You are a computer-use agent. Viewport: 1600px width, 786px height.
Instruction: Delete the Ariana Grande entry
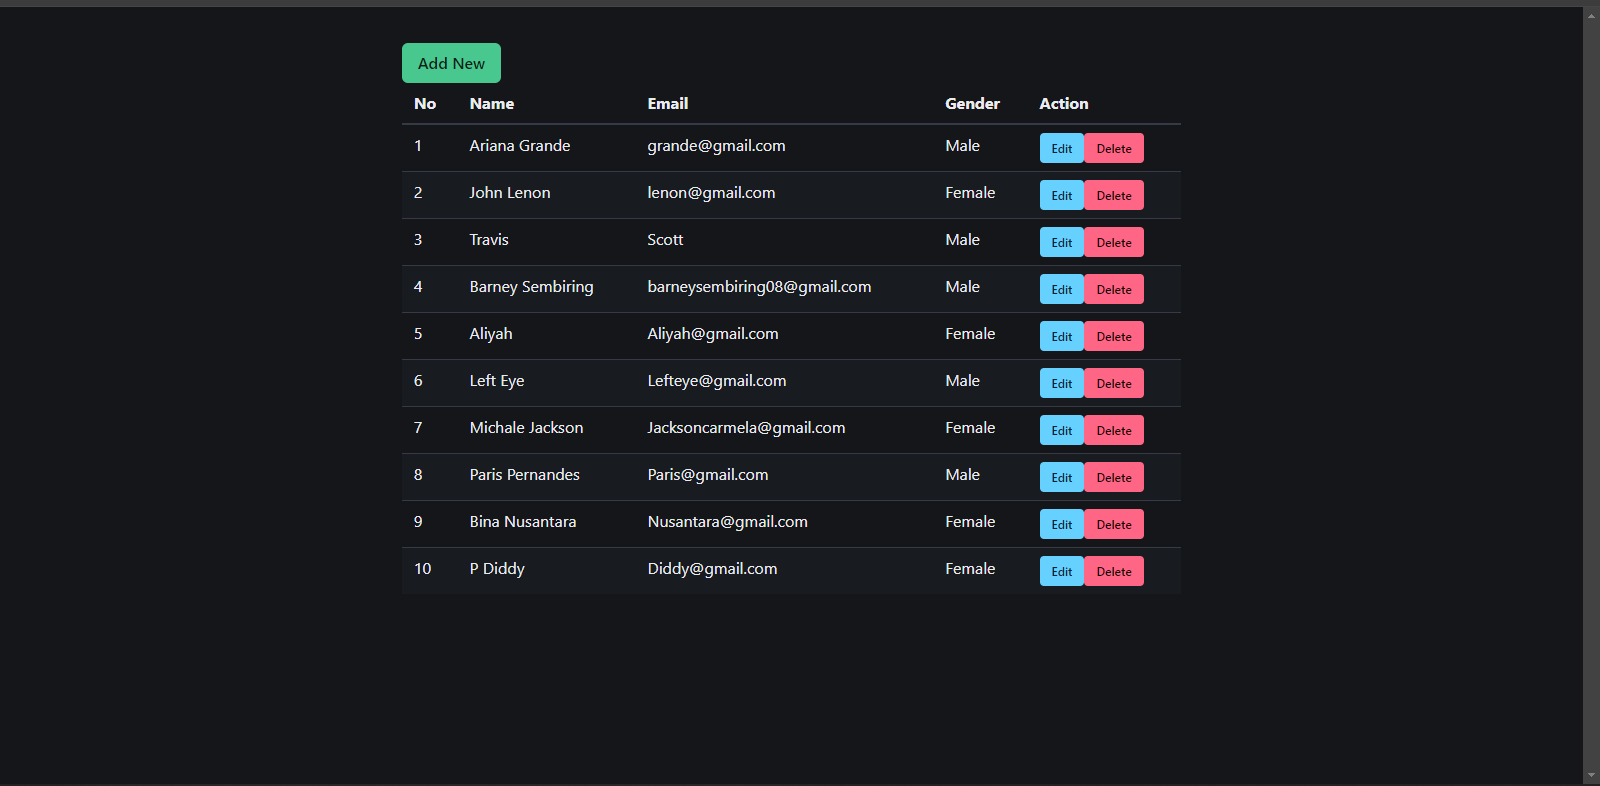[x=1113, y=148]
